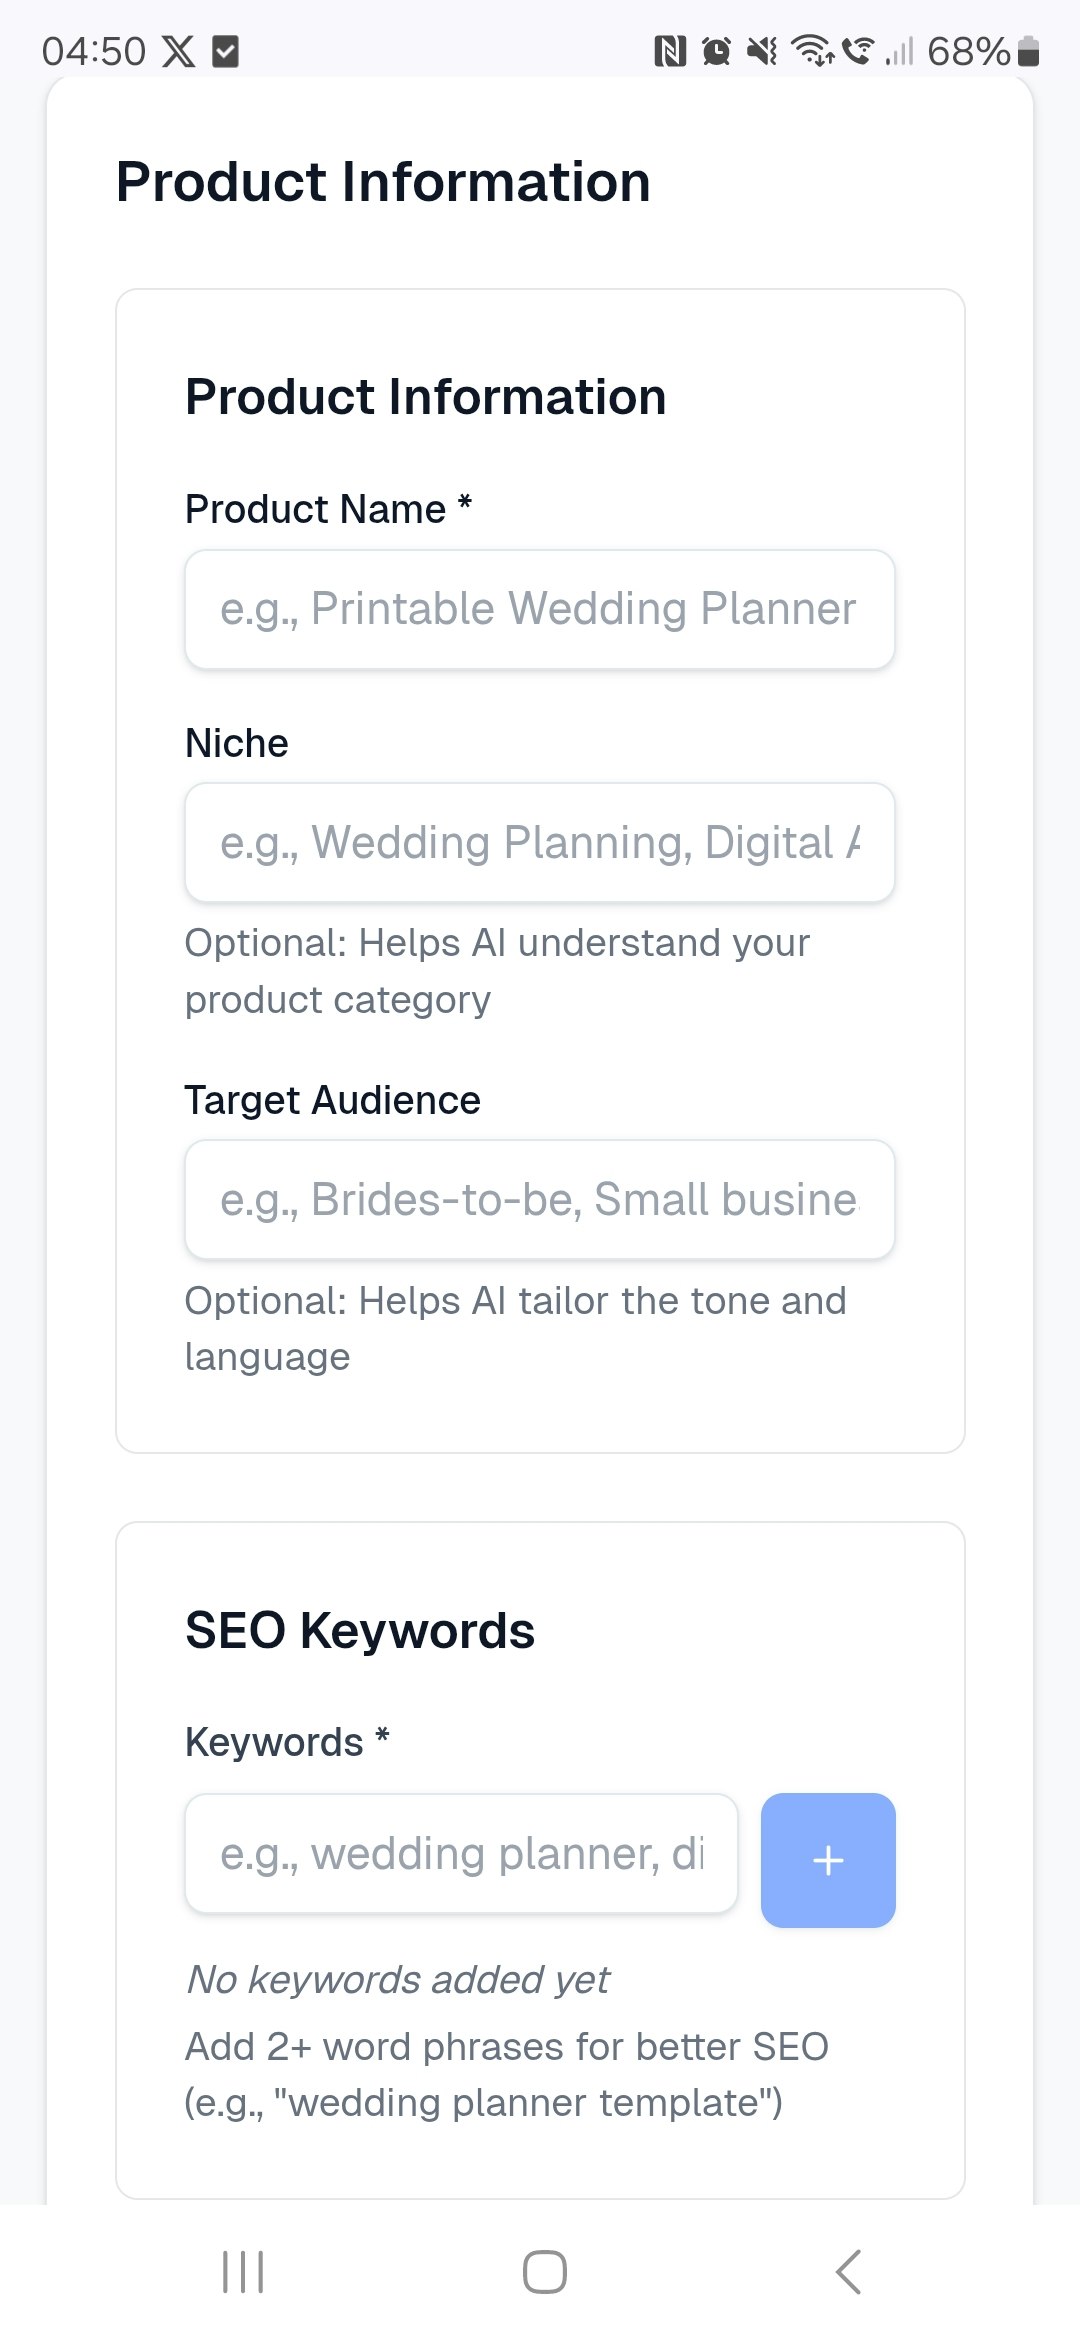This screenshot has height=2340, width=1080.
Task: Tap the add keyword plus button
Action: [x=827, y=1860]
